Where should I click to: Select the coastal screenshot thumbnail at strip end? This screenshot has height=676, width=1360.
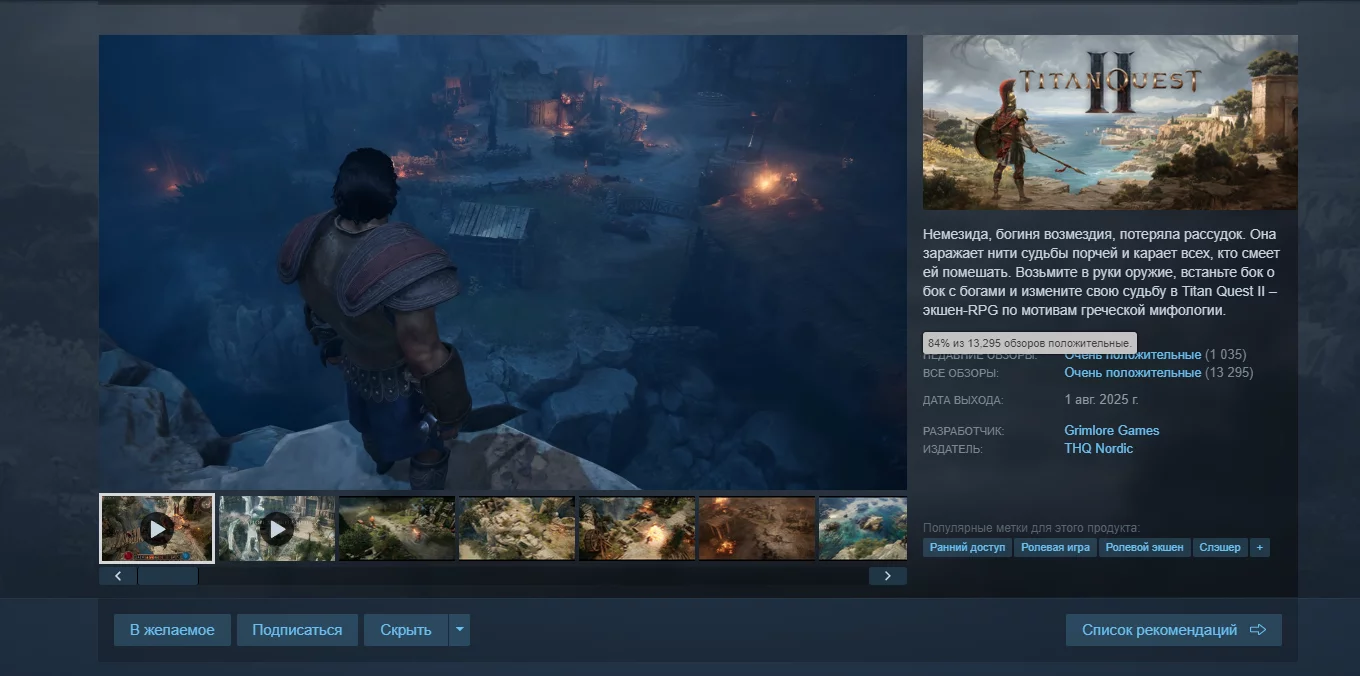click(863, 528)
